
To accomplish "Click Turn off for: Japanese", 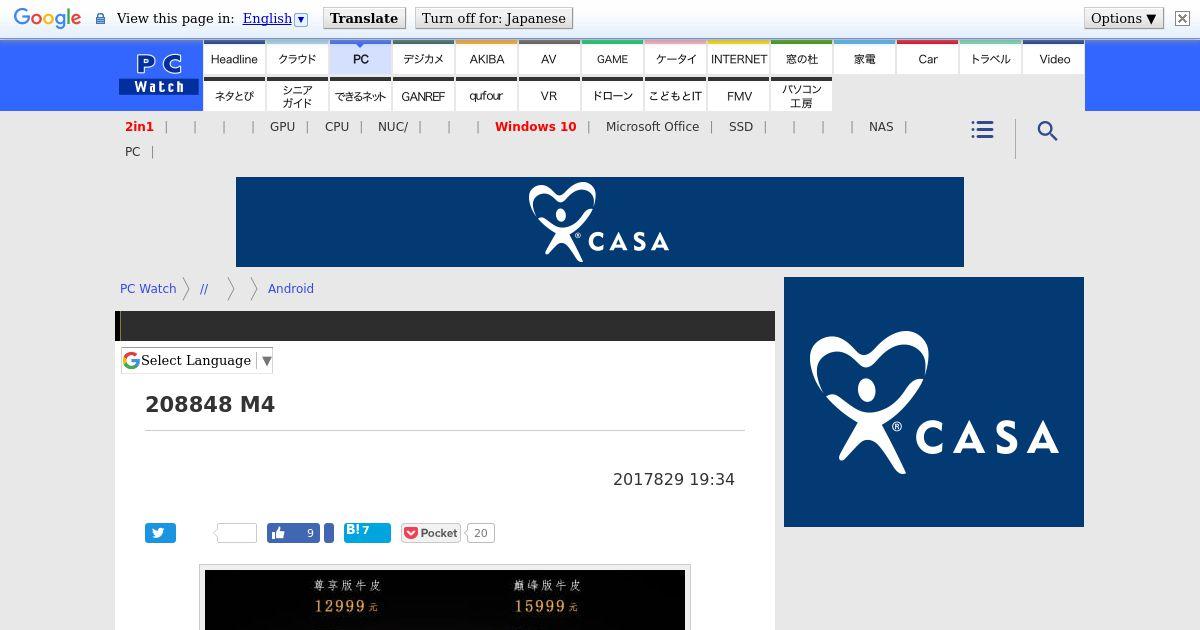I will [494, 18].
